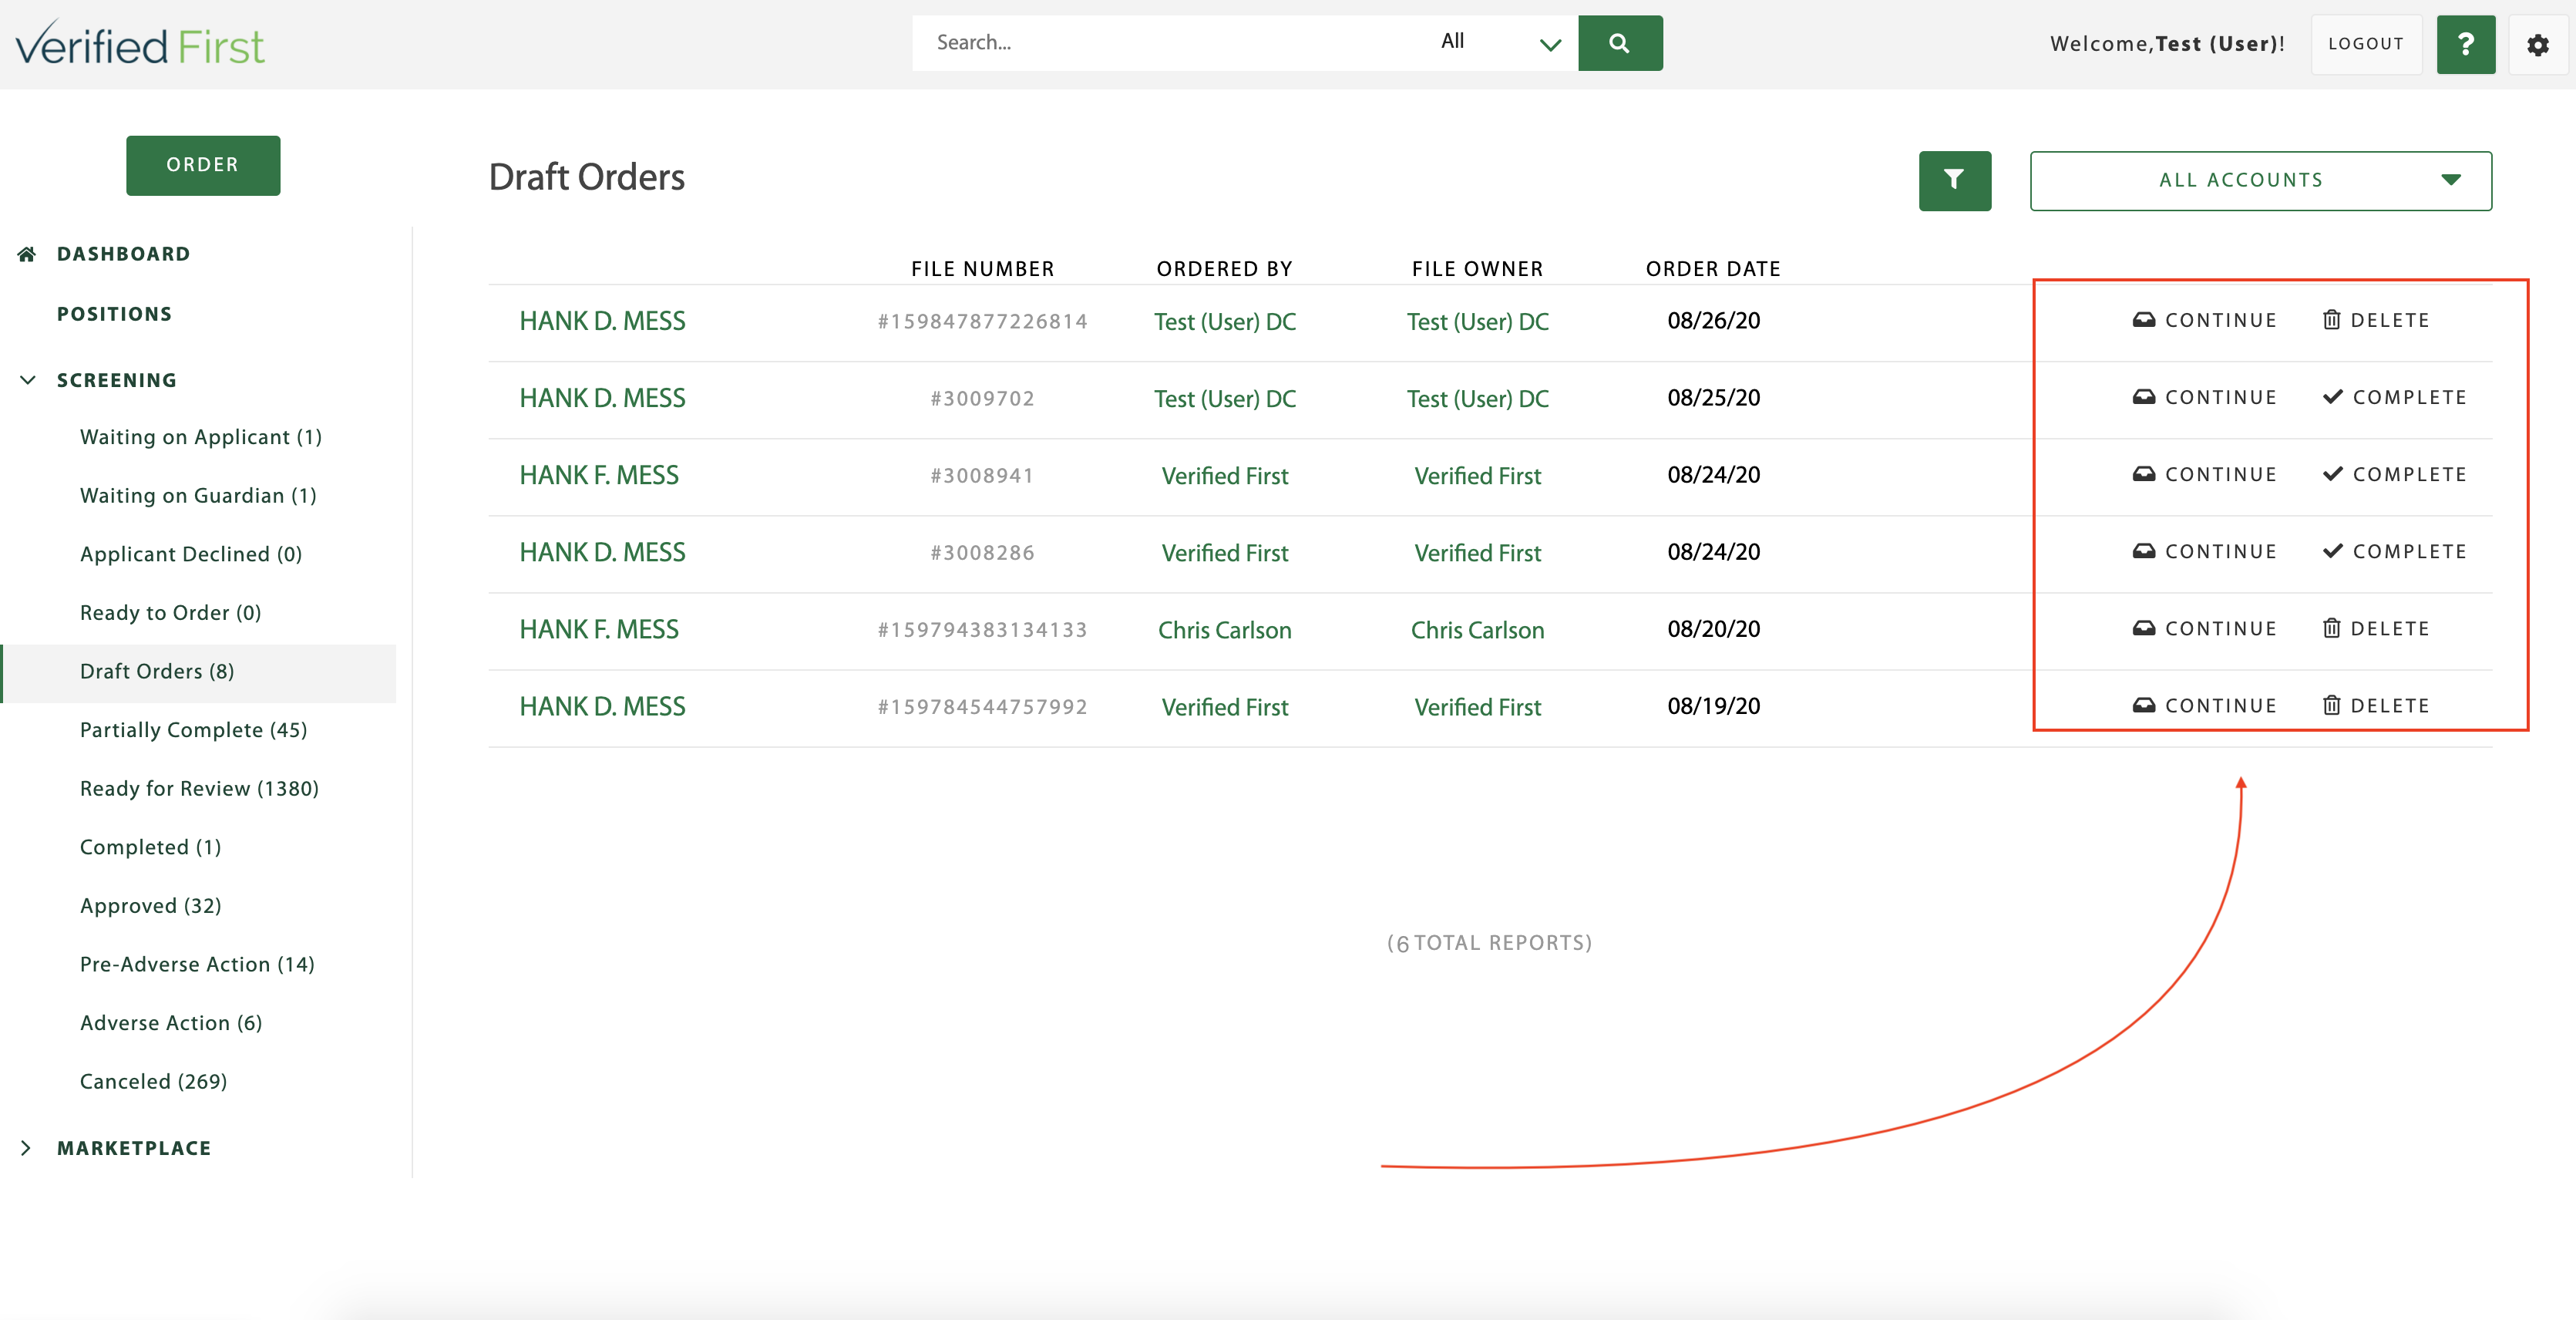2576x1320 pixels.
Task: Complete draft order #3009702
Action: tap(2394, 397)
